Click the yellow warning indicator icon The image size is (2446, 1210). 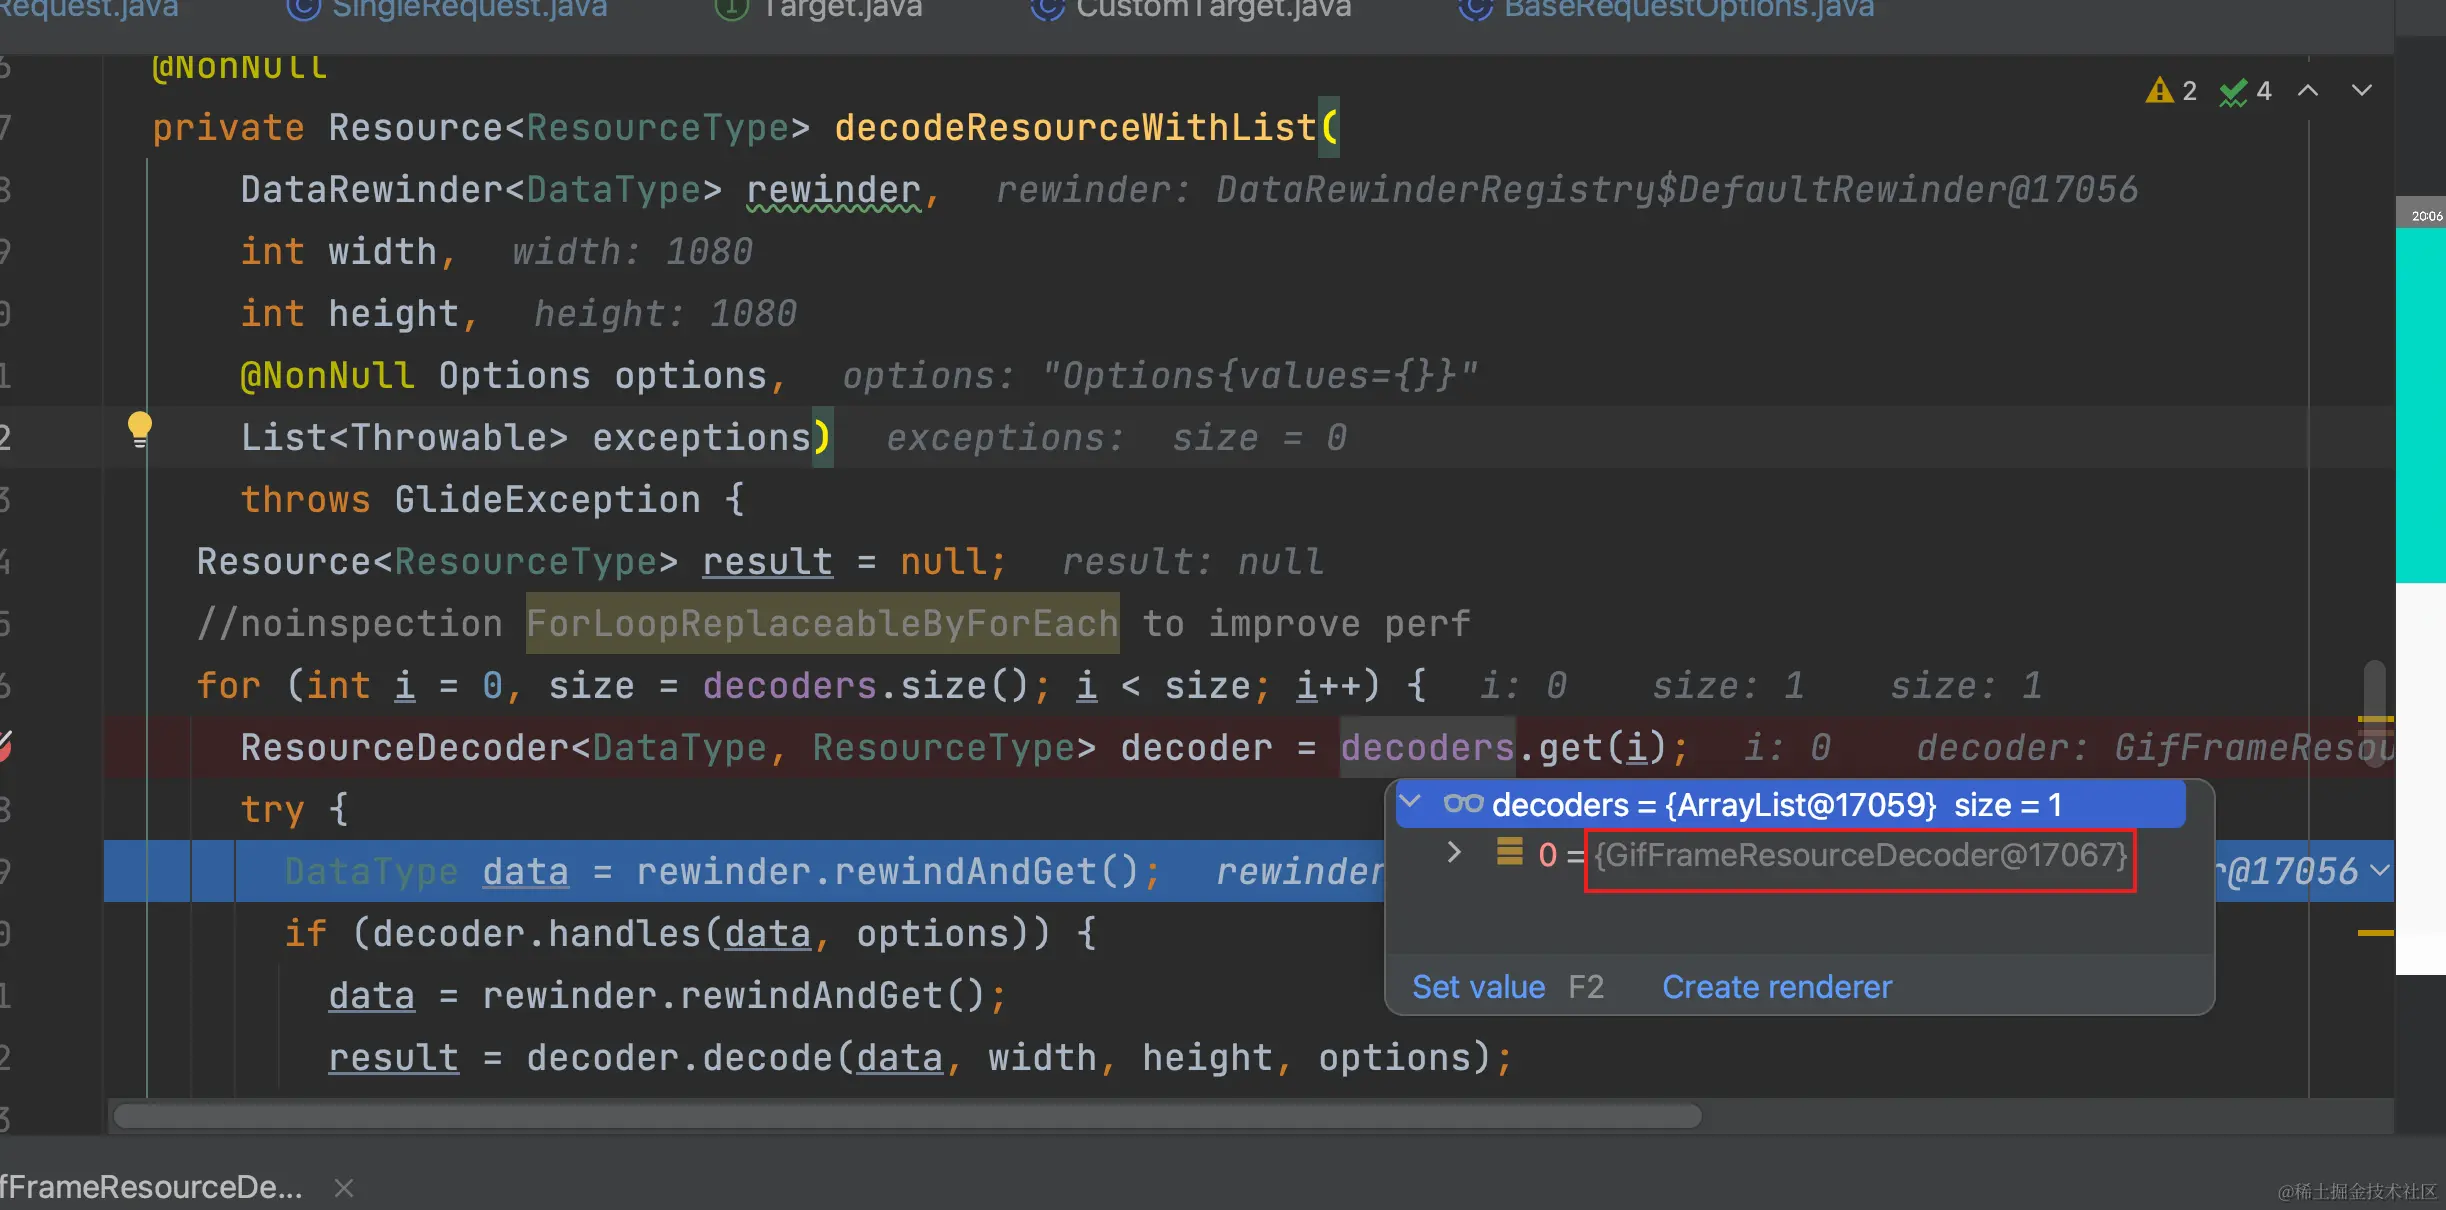click(2159, 91)
